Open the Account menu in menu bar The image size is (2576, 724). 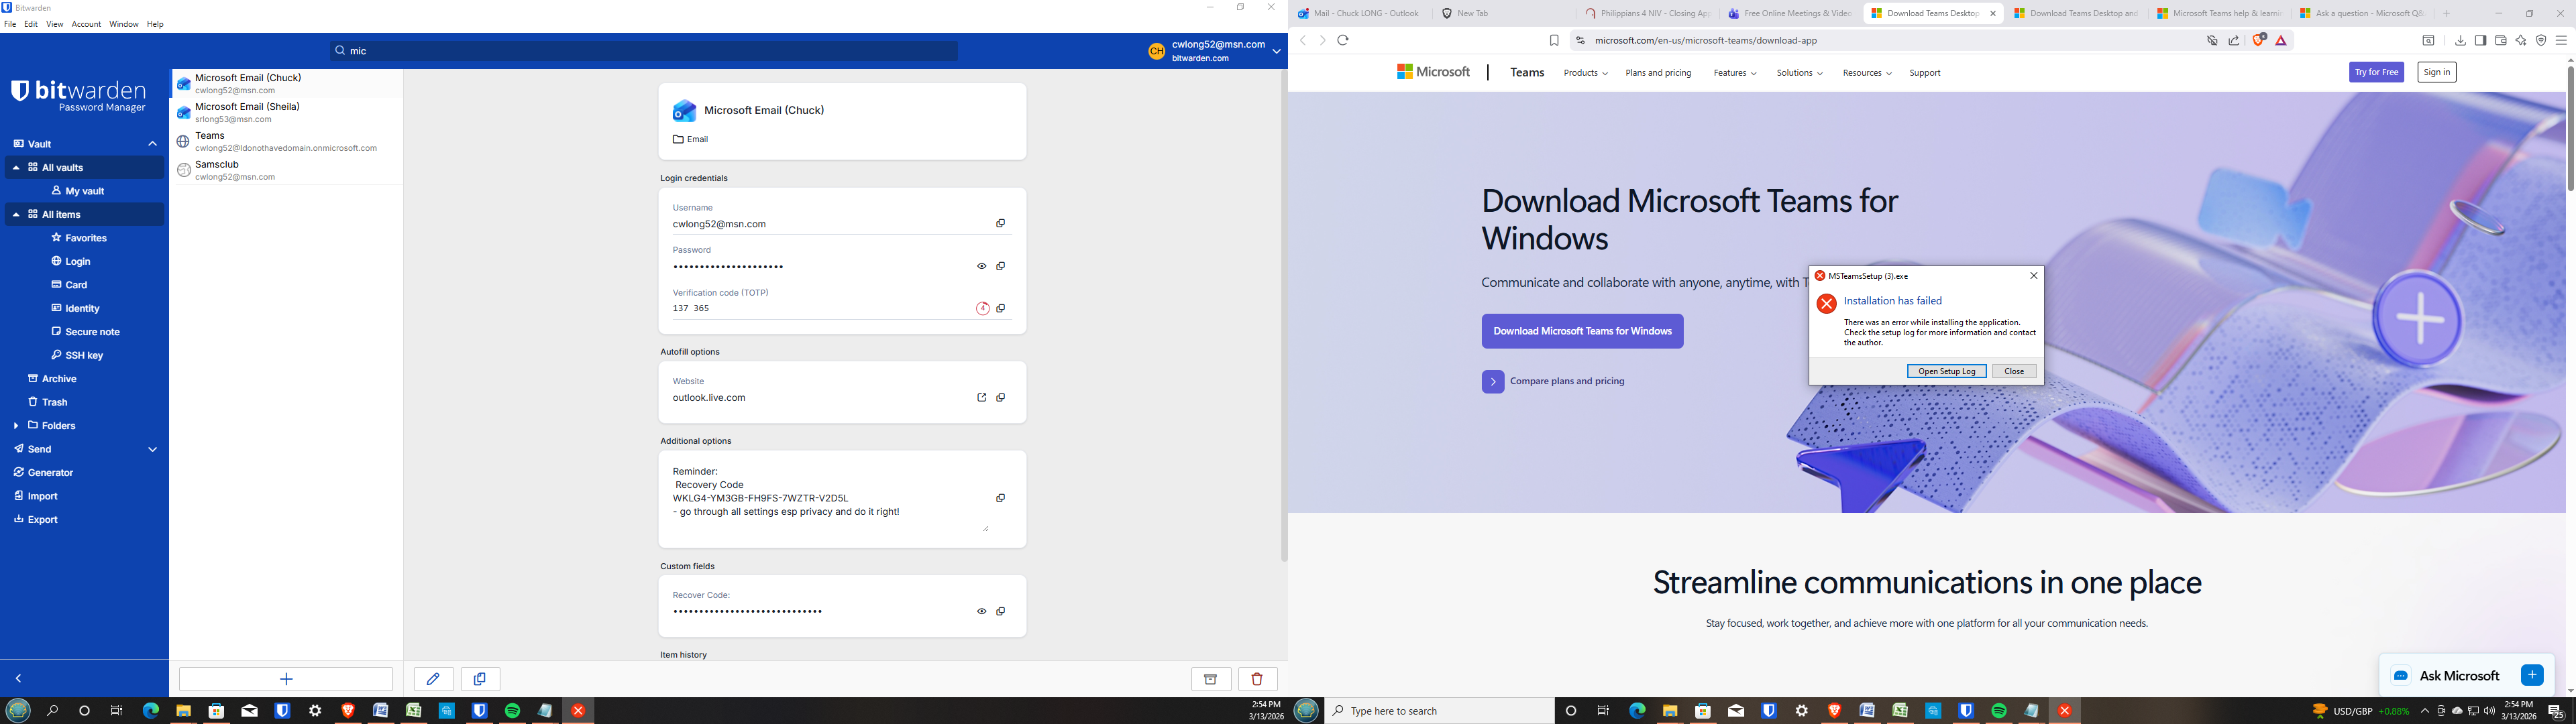86,24
